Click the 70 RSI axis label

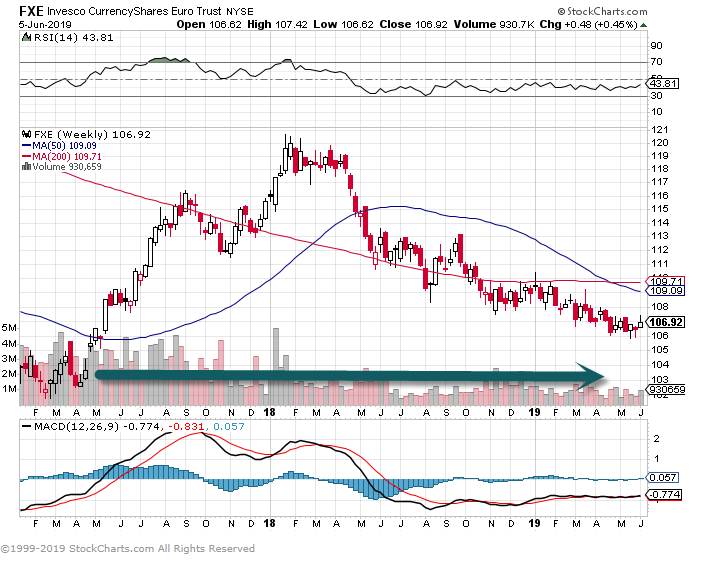[x=656, y=62]
